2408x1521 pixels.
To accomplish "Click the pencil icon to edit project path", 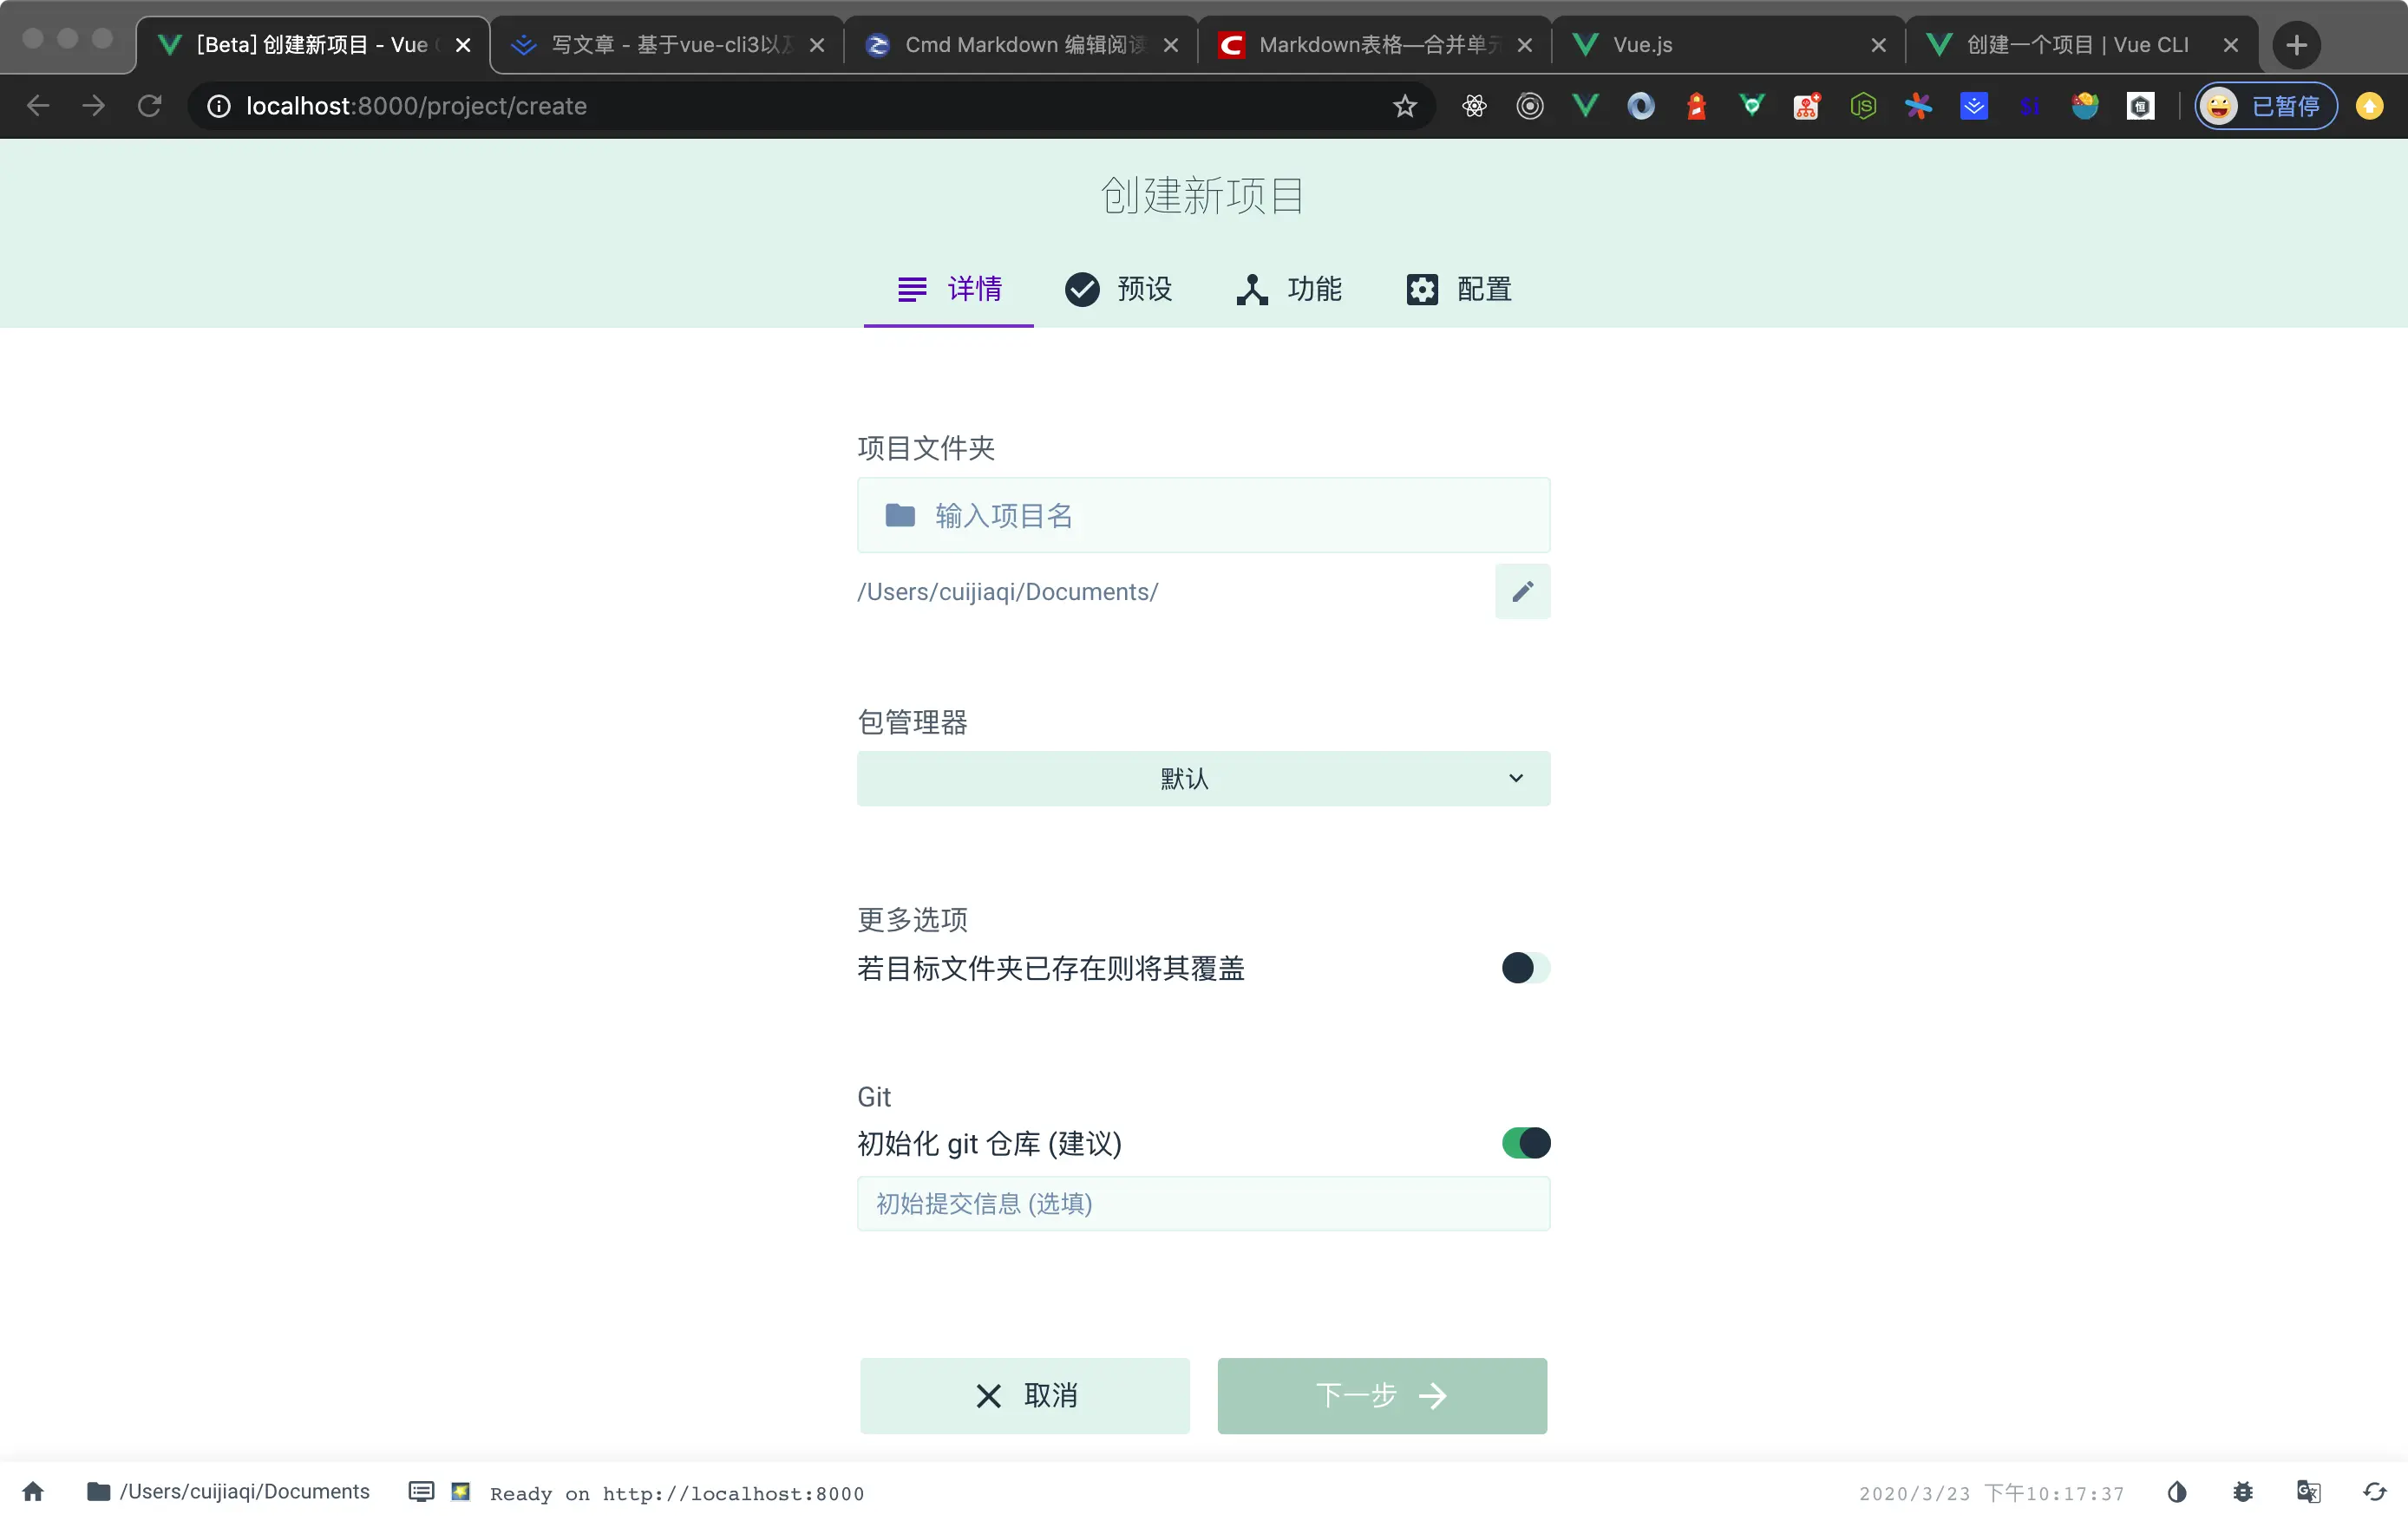I will [x=1522, y=591].
